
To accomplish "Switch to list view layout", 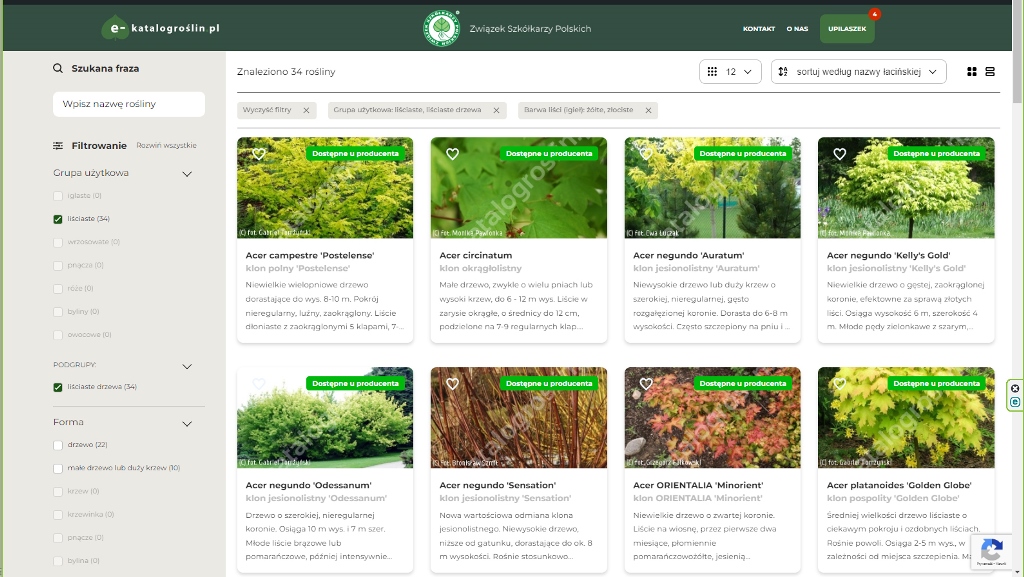I will pyautogui.click(x=990, y=72).
